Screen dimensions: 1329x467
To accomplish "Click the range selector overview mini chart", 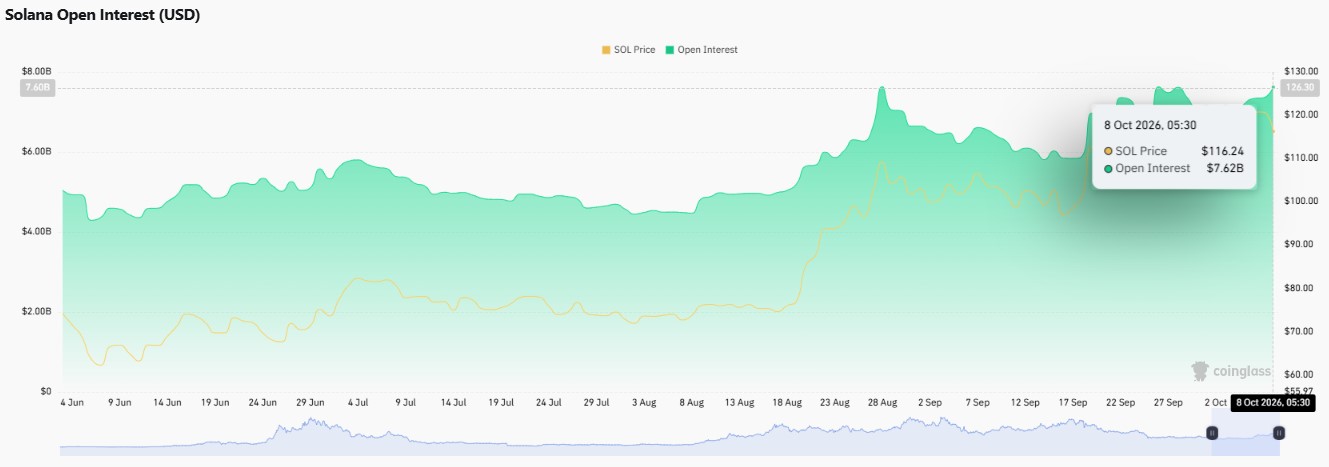I will [x=669, y=436].
